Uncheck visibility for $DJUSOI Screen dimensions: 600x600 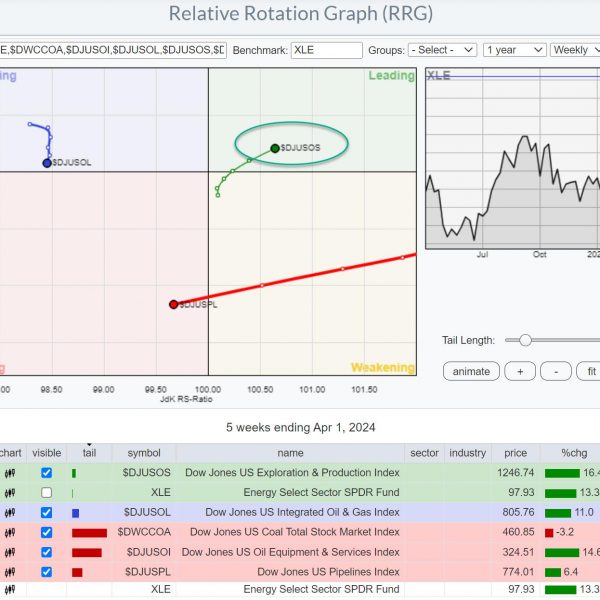46,552
